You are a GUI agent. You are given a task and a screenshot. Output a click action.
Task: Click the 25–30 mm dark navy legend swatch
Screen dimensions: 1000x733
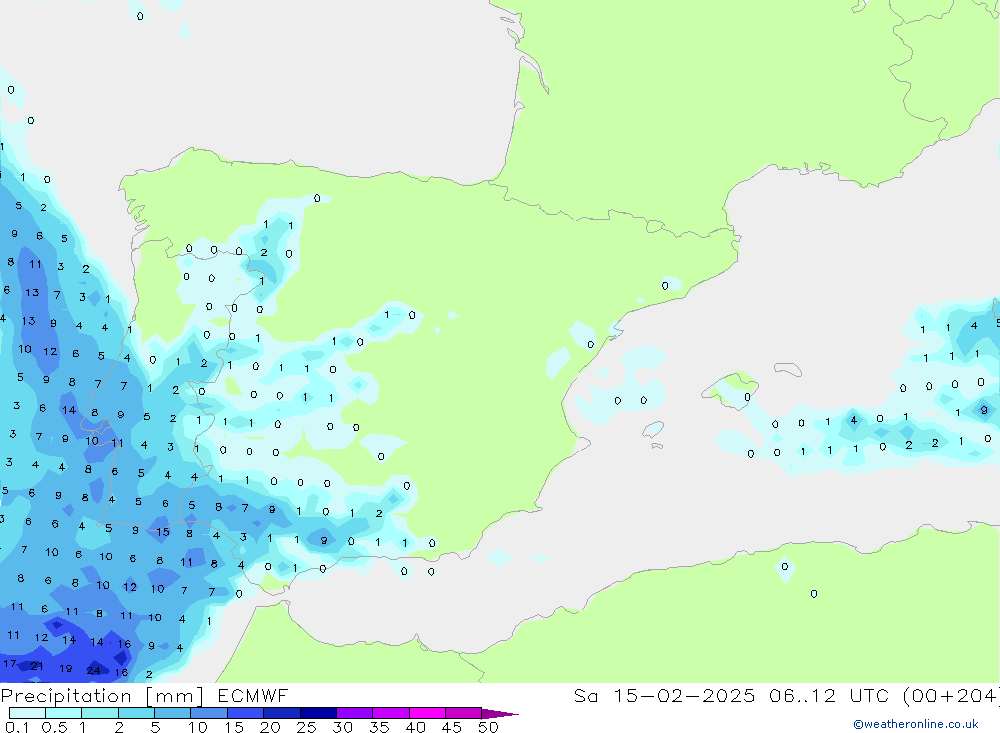tap(318, 713)
